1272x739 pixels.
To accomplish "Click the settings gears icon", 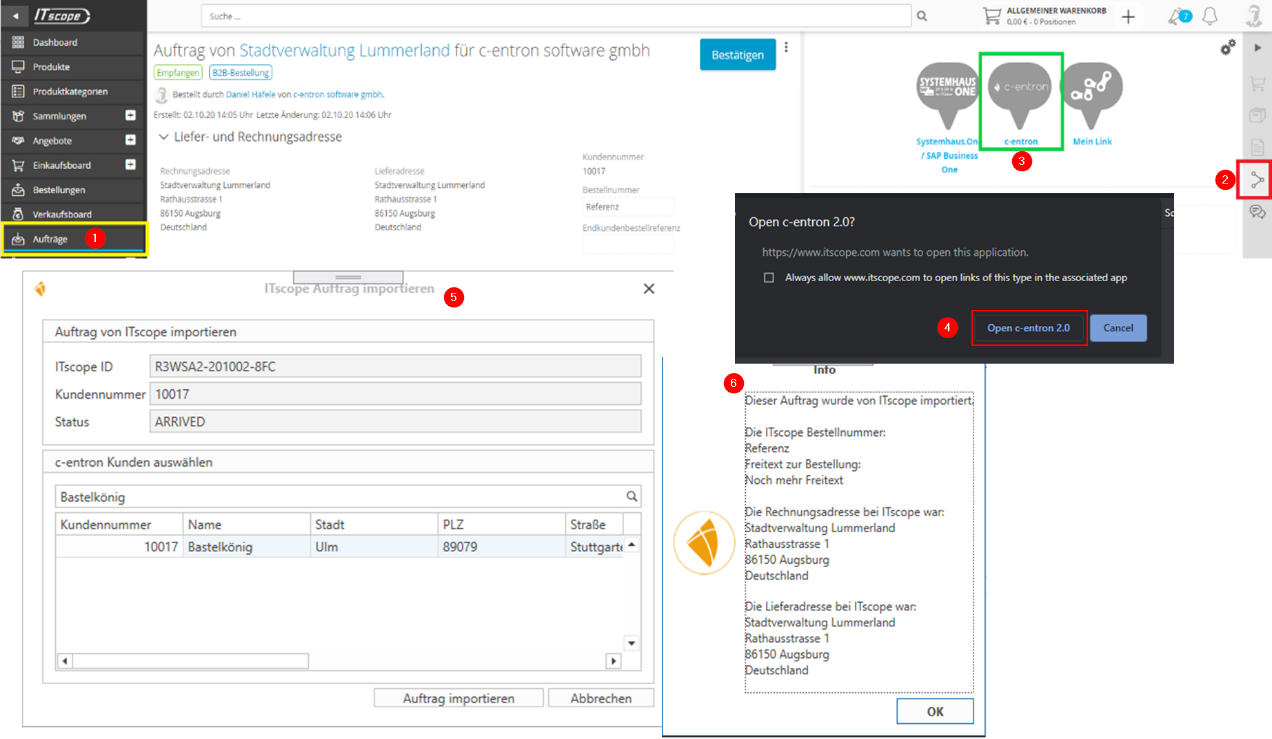I will pyautogui.click(x=1228, y=47).
